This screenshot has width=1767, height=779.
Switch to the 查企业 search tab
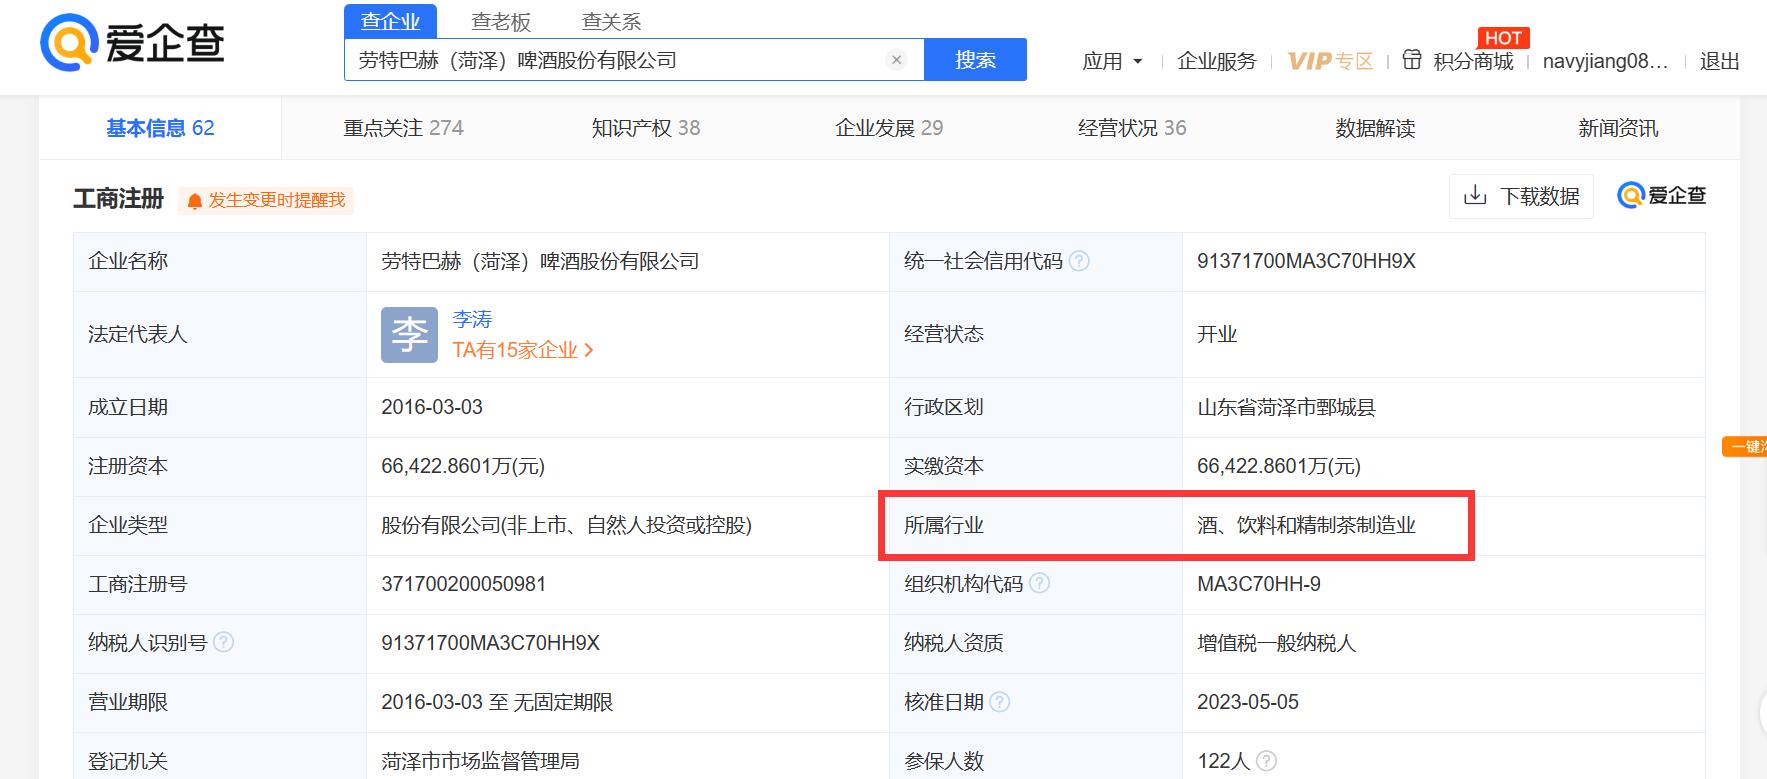click(x=390, y=21)
